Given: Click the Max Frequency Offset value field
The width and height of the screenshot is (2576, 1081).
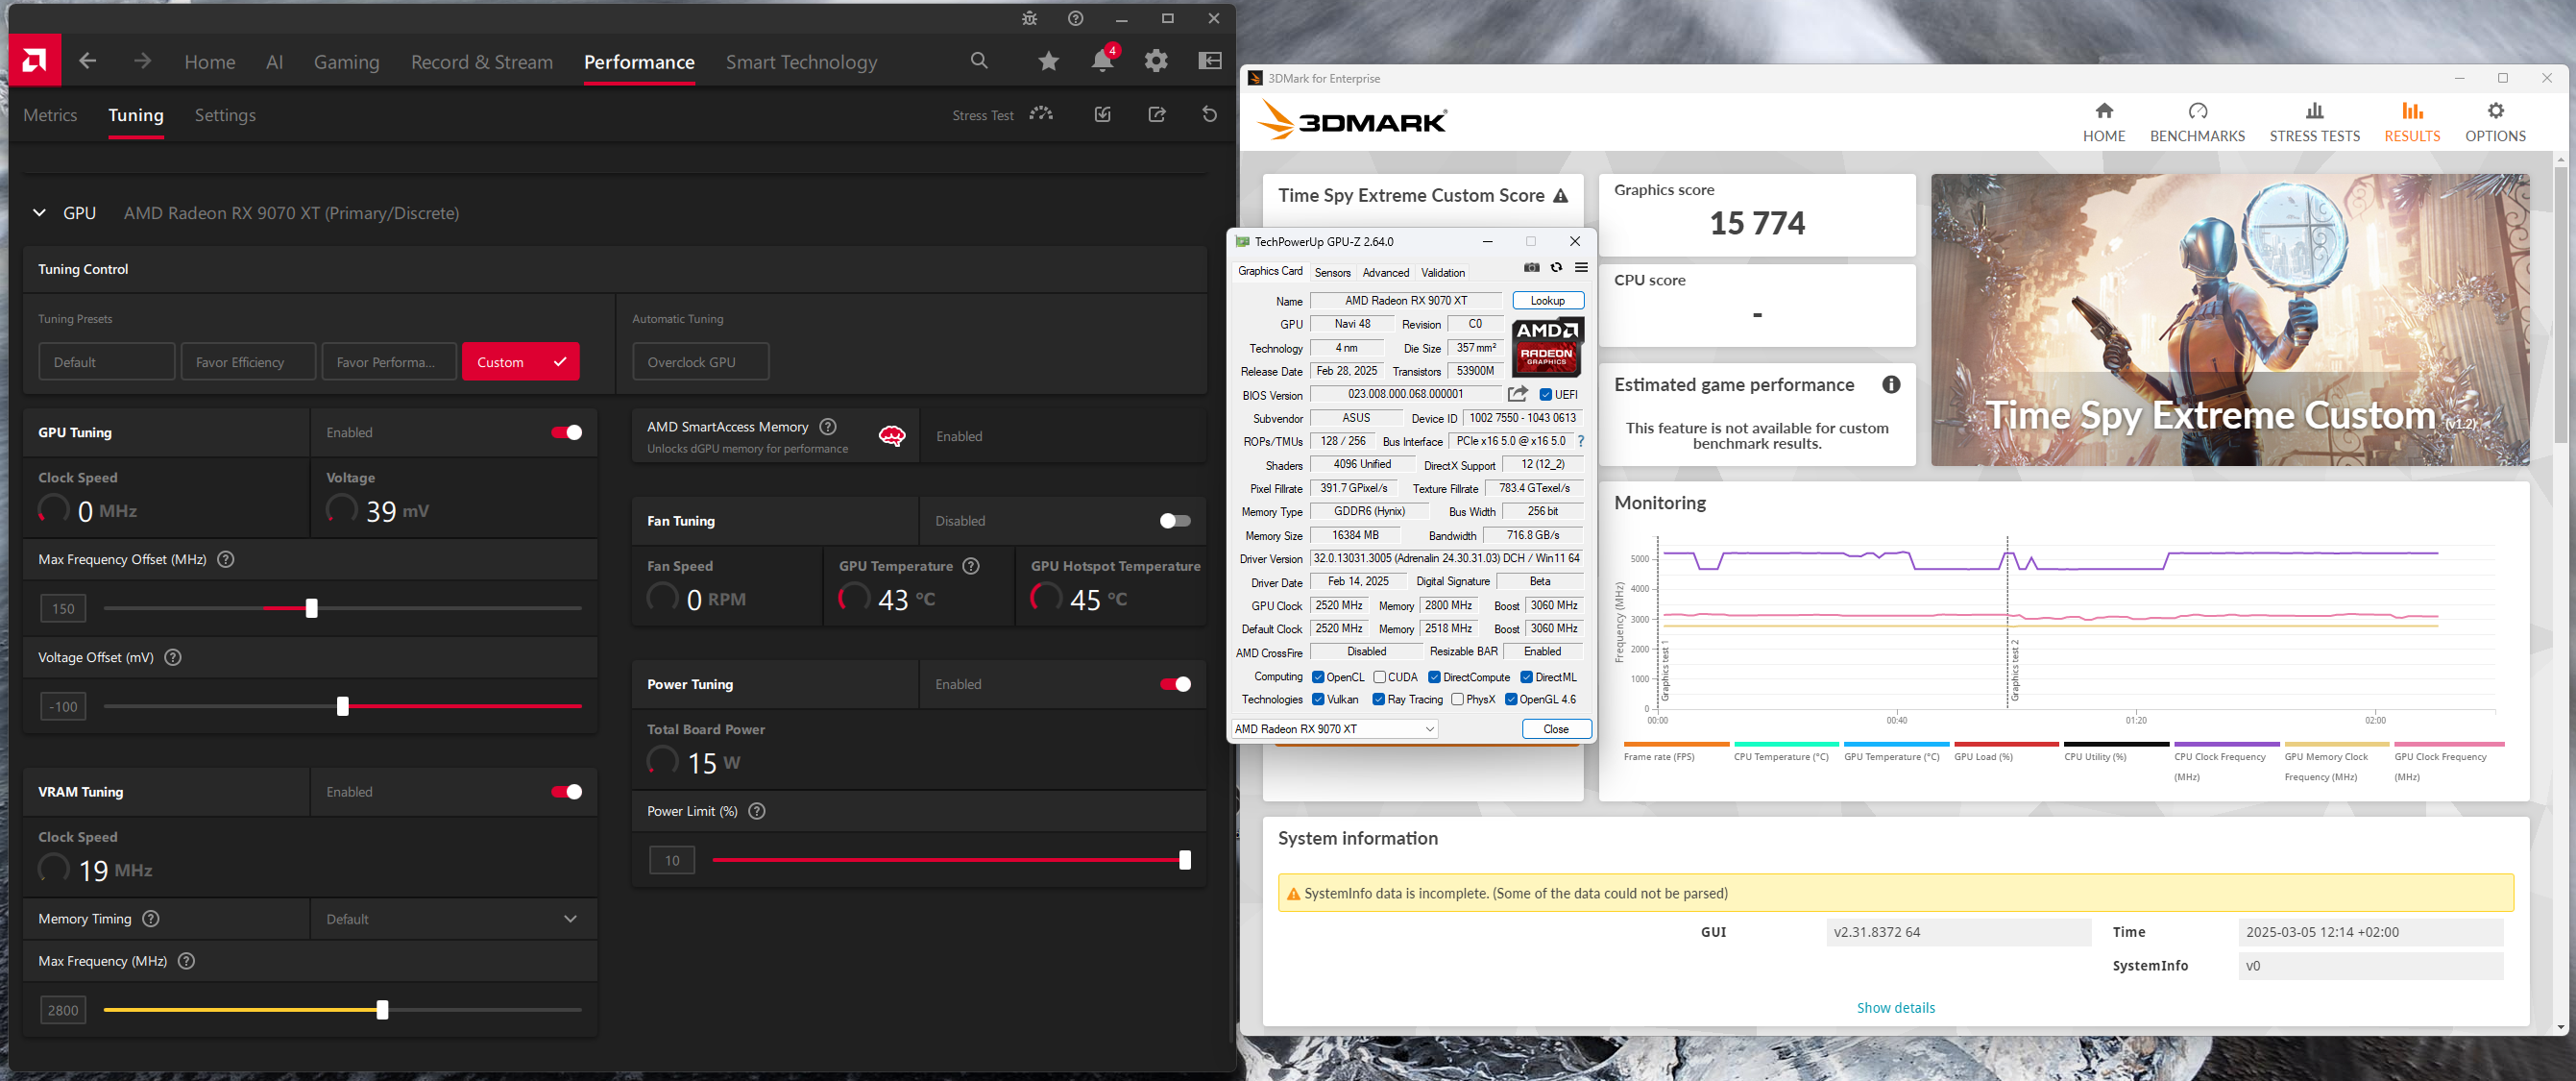Looking at the screenshot, I should [63, 608].
